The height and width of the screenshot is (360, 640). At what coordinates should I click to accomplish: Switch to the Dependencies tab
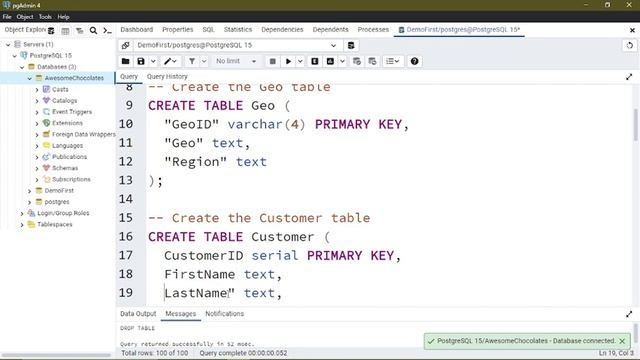coord(282,29)
